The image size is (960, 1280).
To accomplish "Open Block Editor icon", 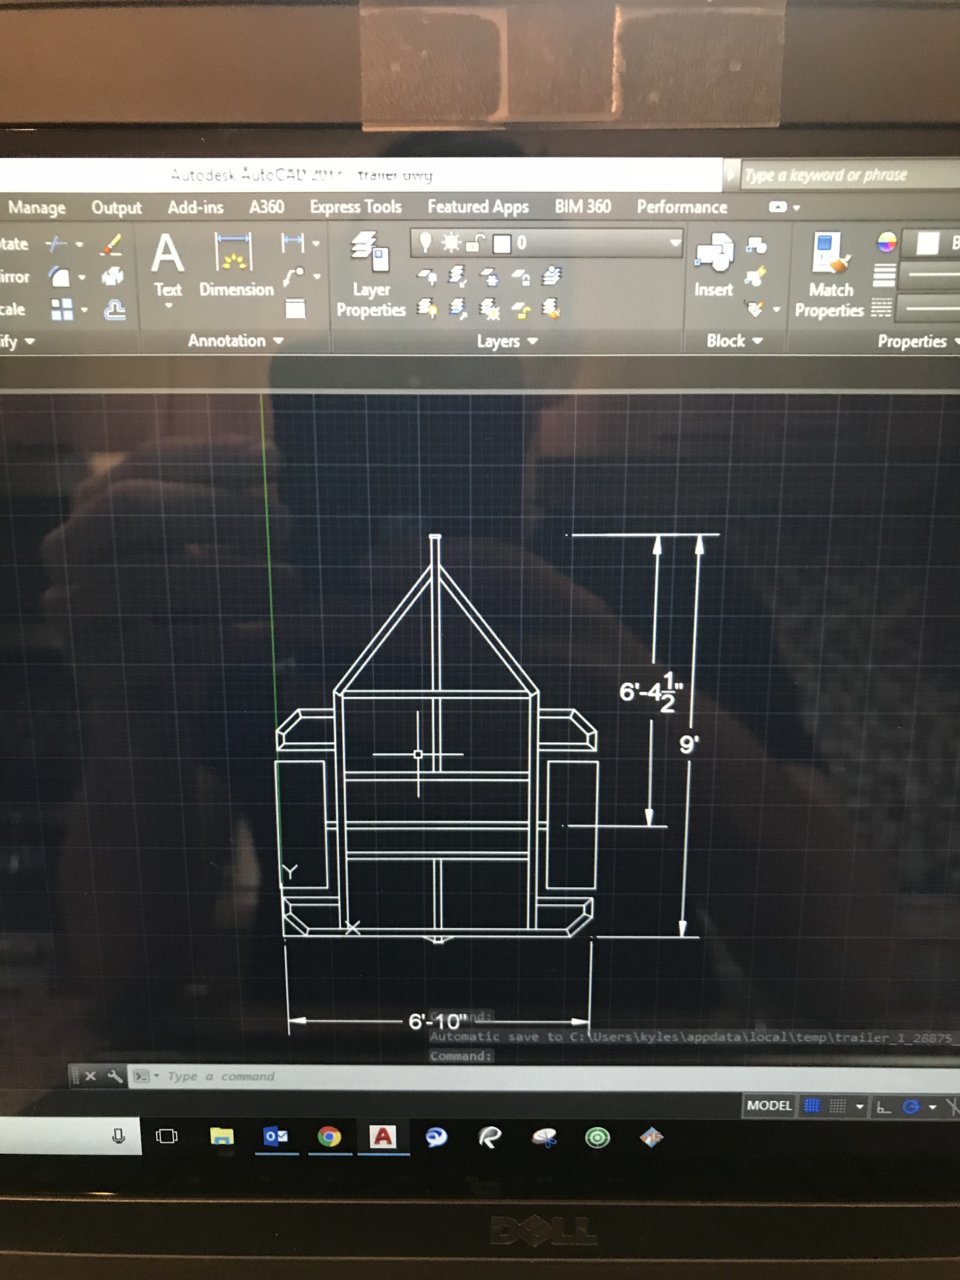I will coord(757,276).
